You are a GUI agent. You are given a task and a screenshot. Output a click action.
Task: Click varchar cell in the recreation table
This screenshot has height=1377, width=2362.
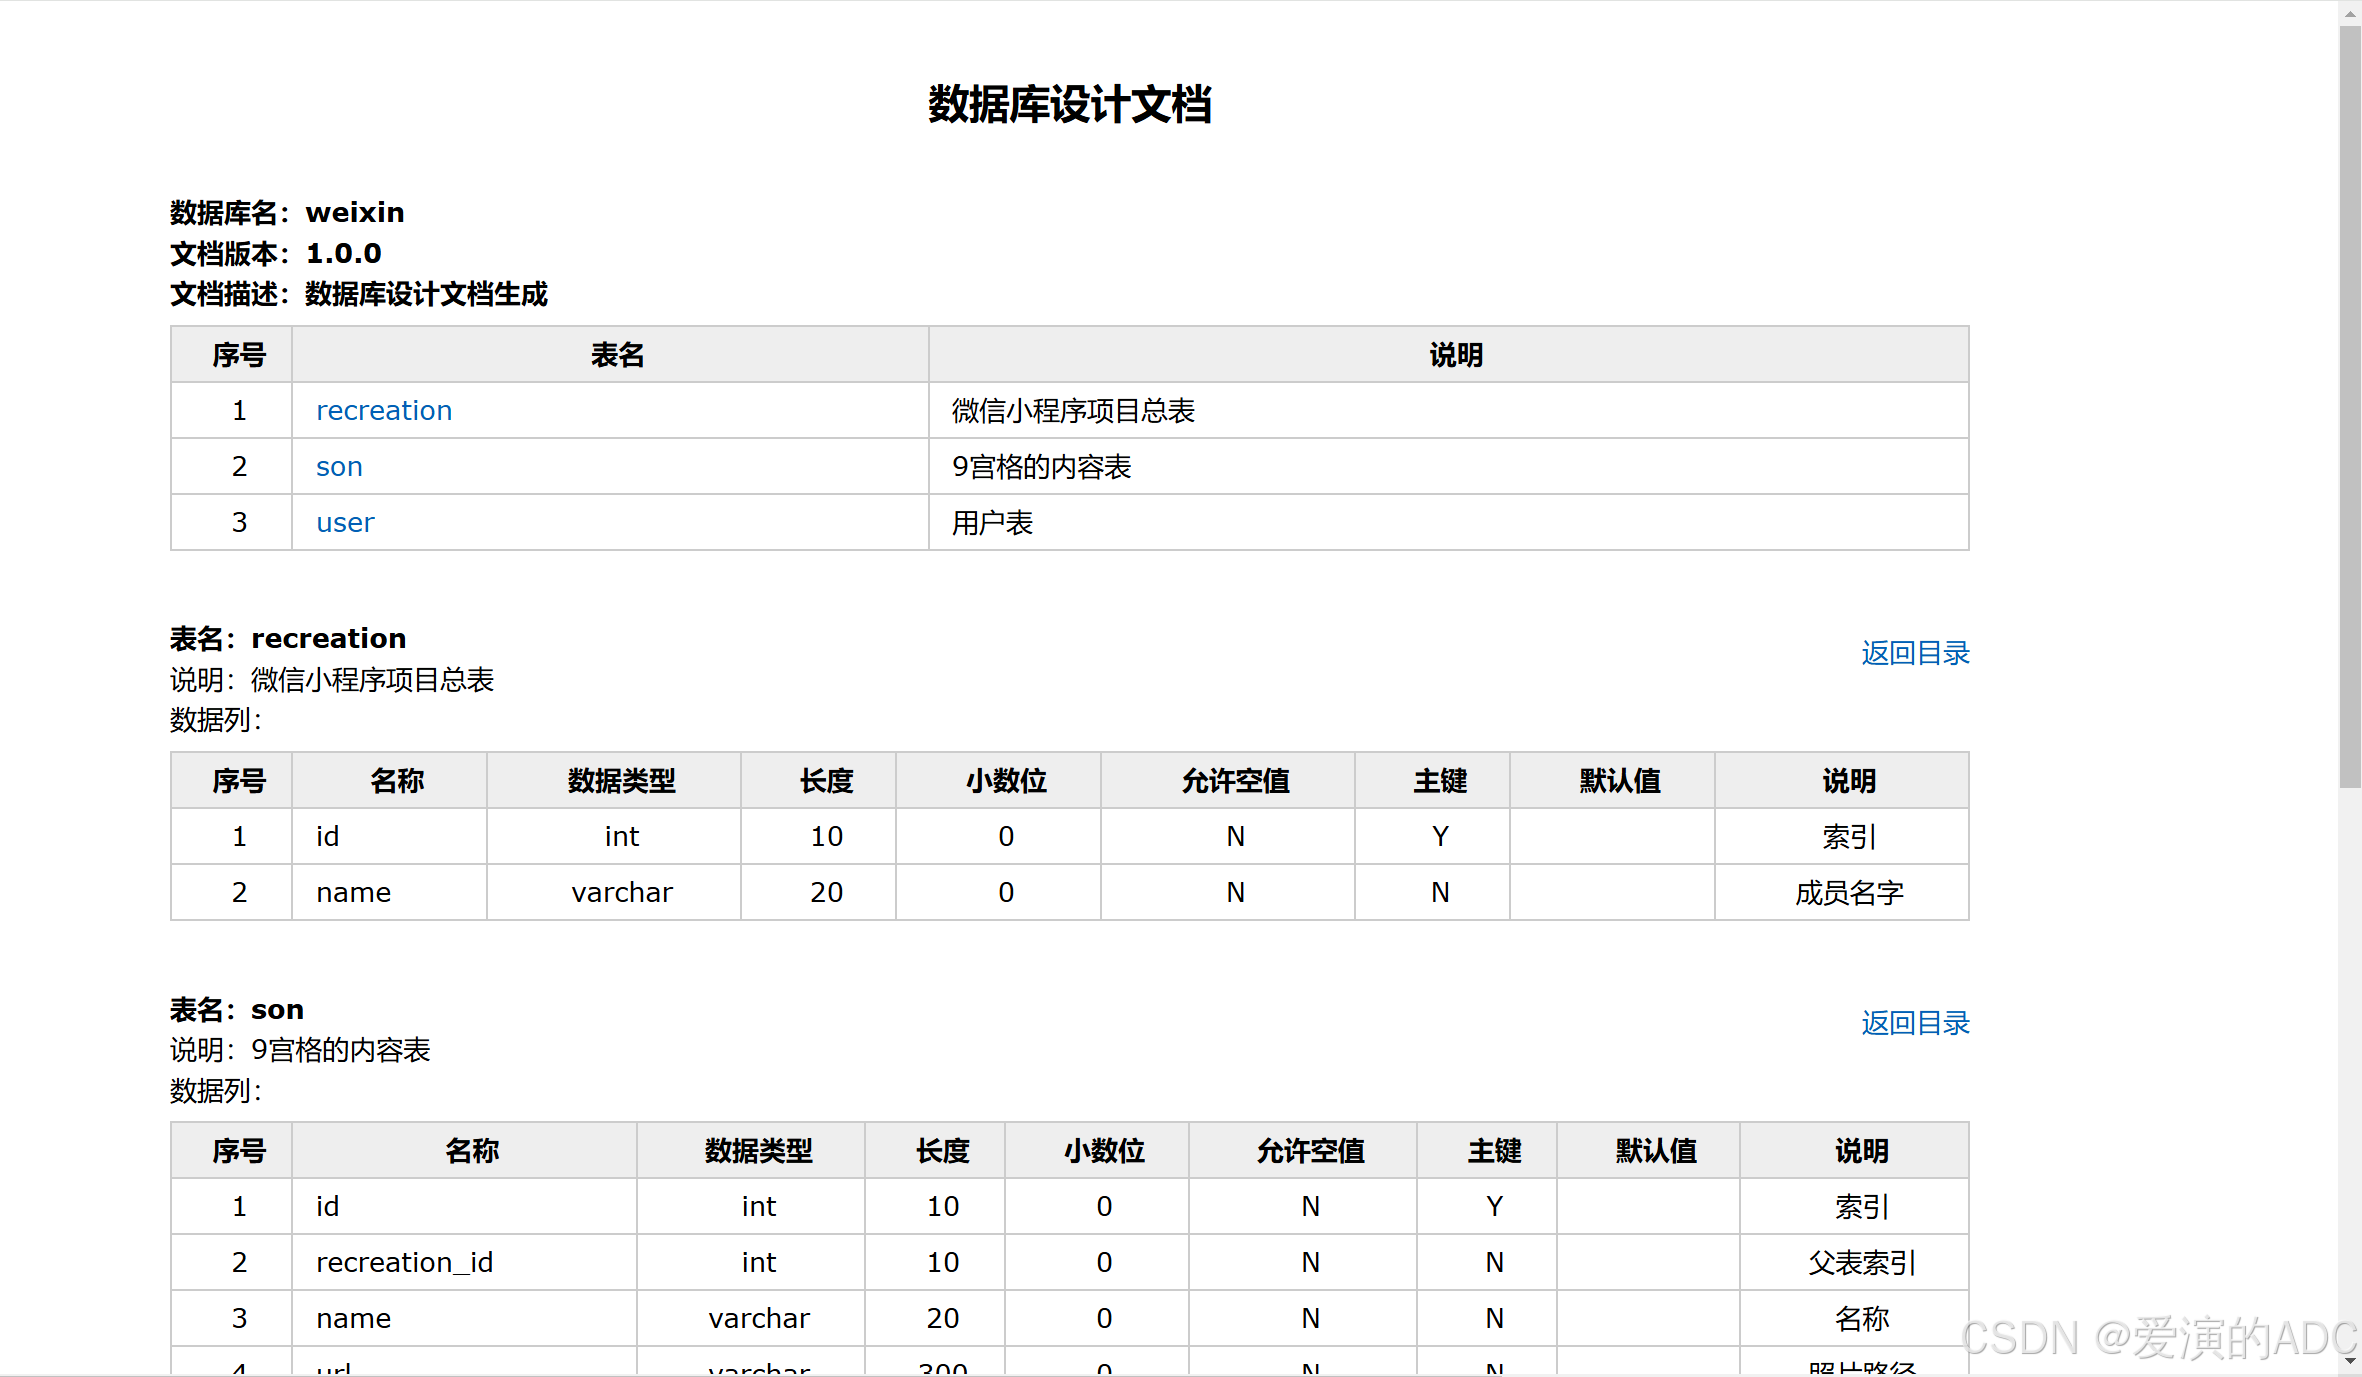[x=621, y=892]
